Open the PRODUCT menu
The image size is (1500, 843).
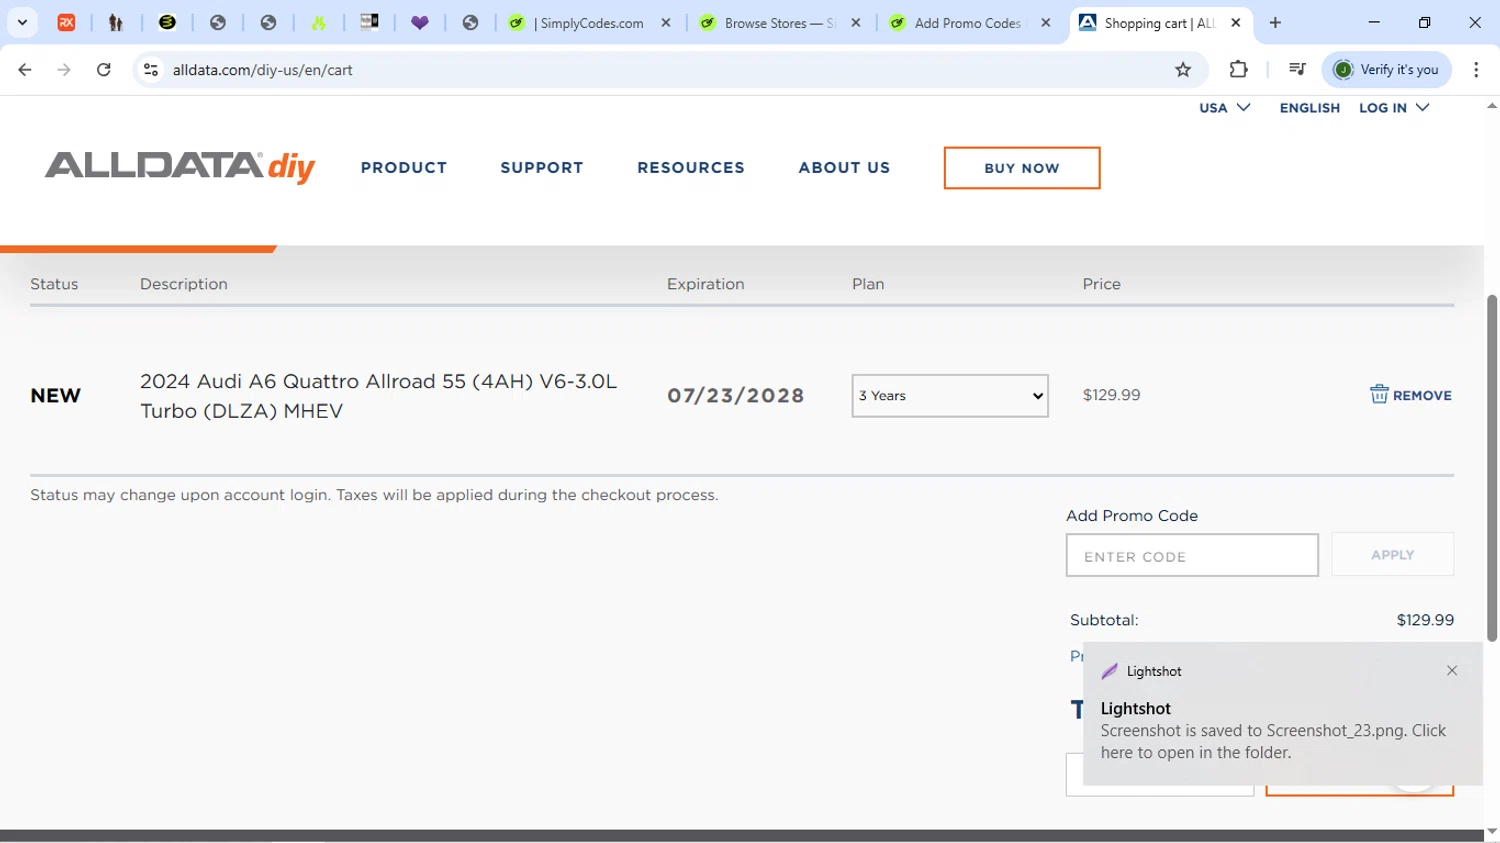click(x=404, y=168)
